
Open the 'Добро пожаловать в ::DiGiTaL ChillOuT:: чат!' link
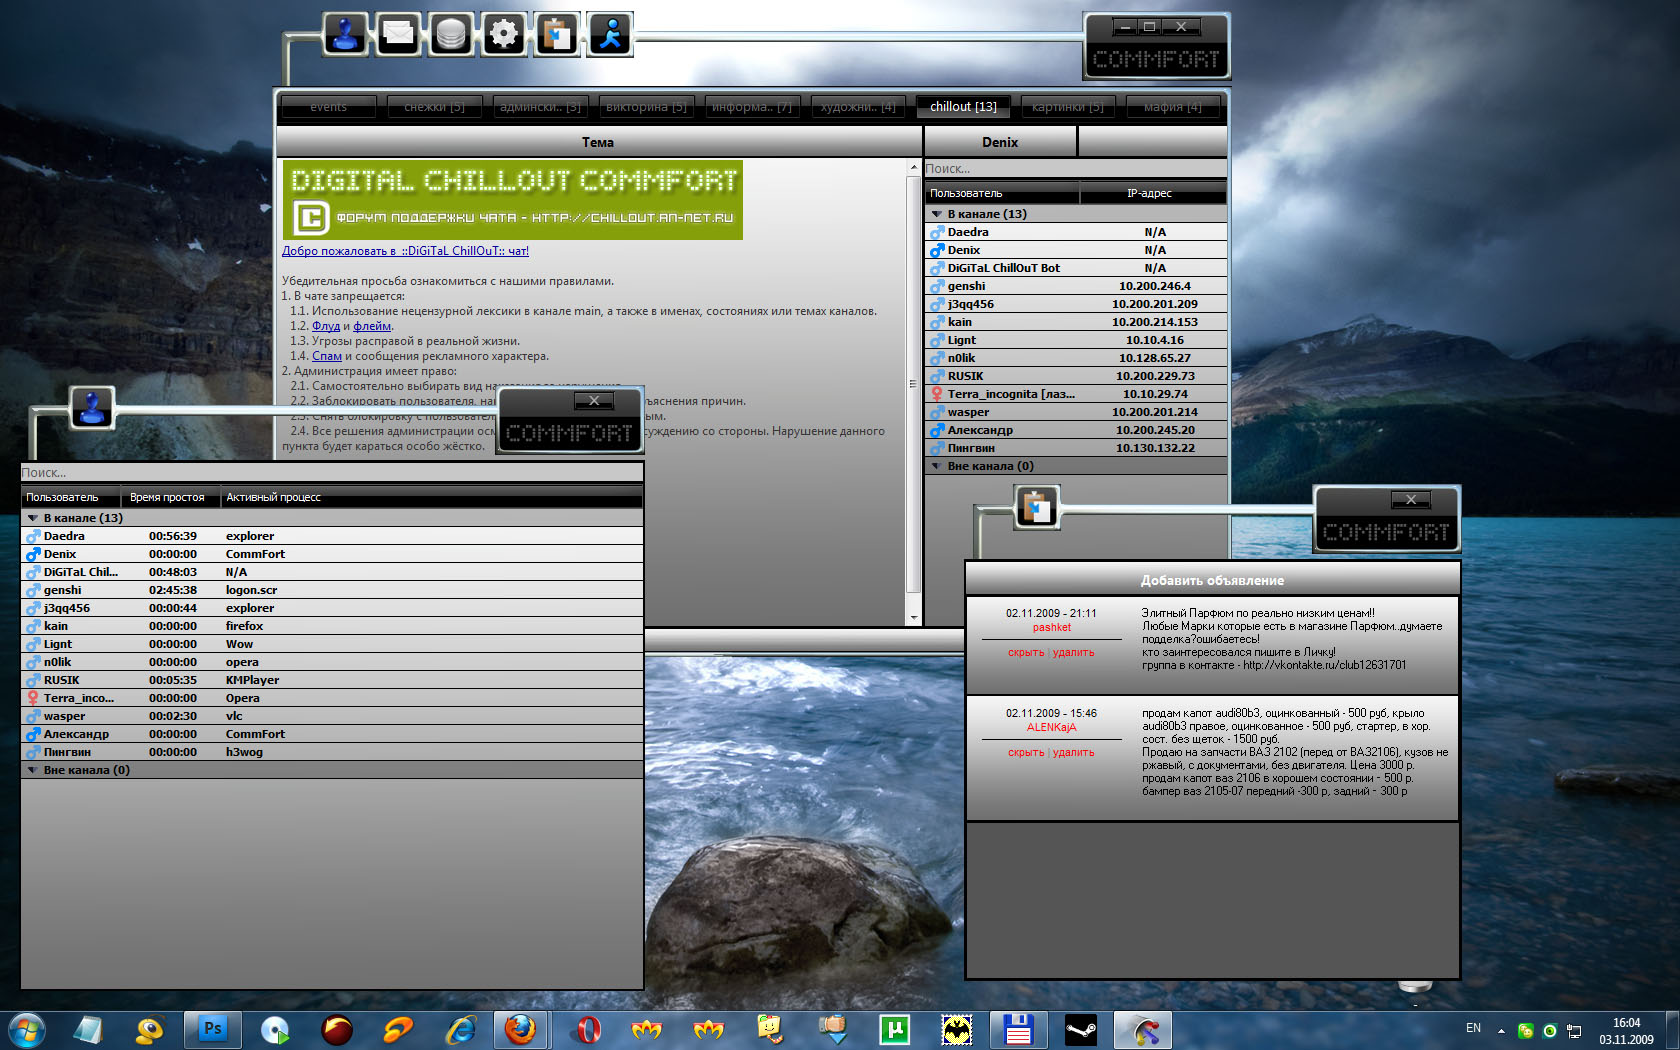[x=405, y=251]
